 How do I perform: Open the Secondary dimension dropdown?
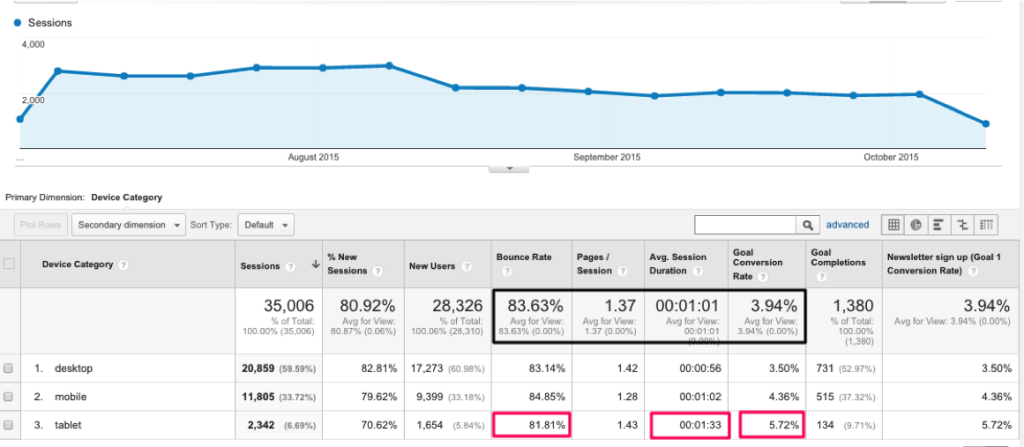point(129,225)
